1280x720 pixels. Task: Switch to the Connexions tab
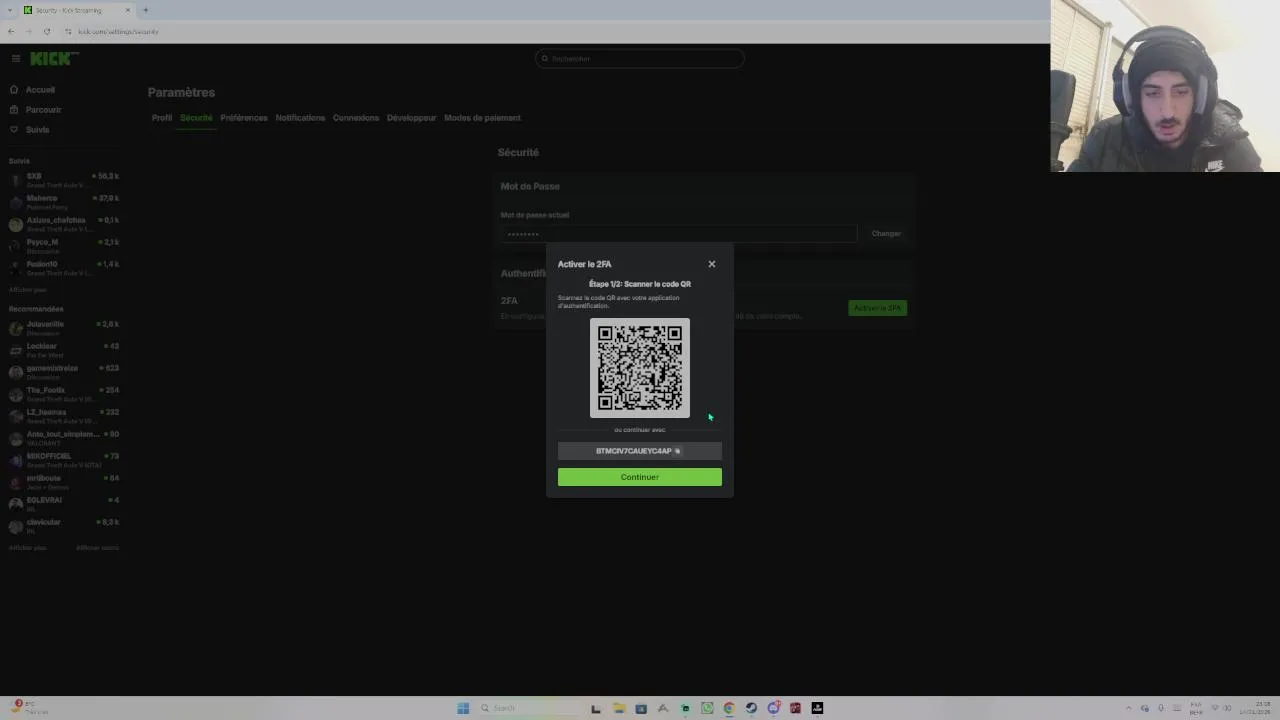coord(356,118)
